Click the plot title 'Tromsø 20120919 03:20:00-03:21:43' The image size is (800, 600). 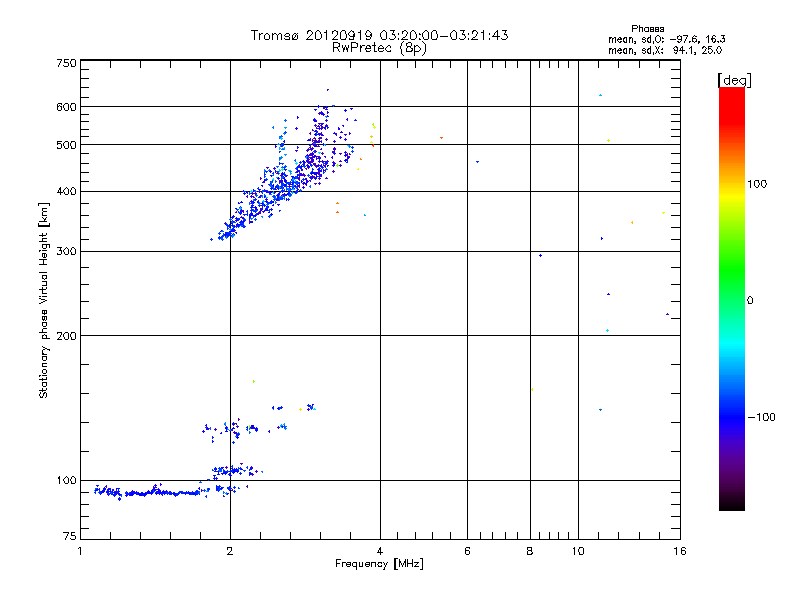pos(380,35)
